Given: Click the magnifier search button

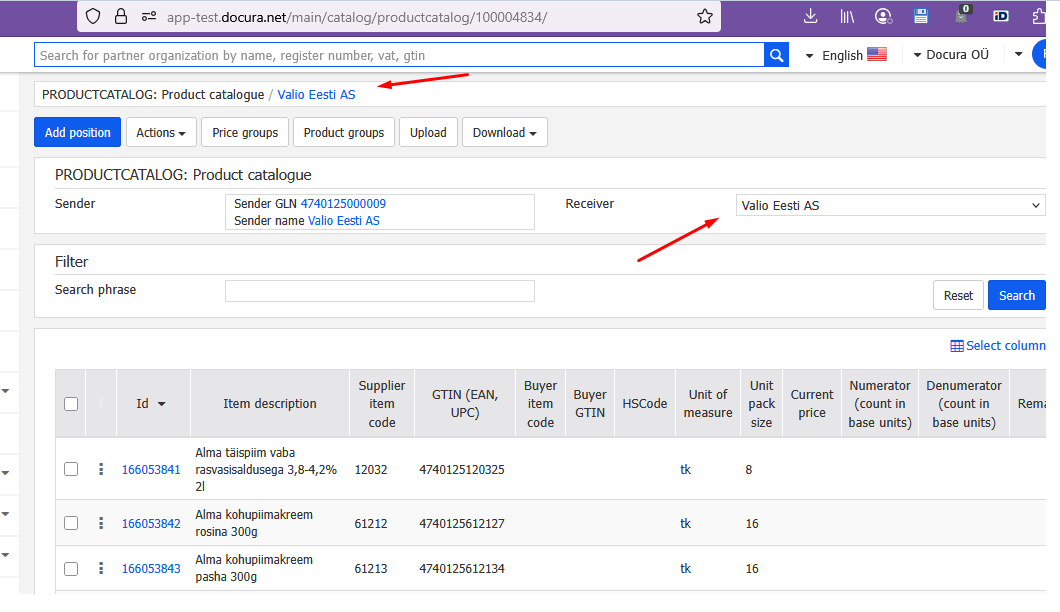Looking at the screenshot, I should pos(777,55).
